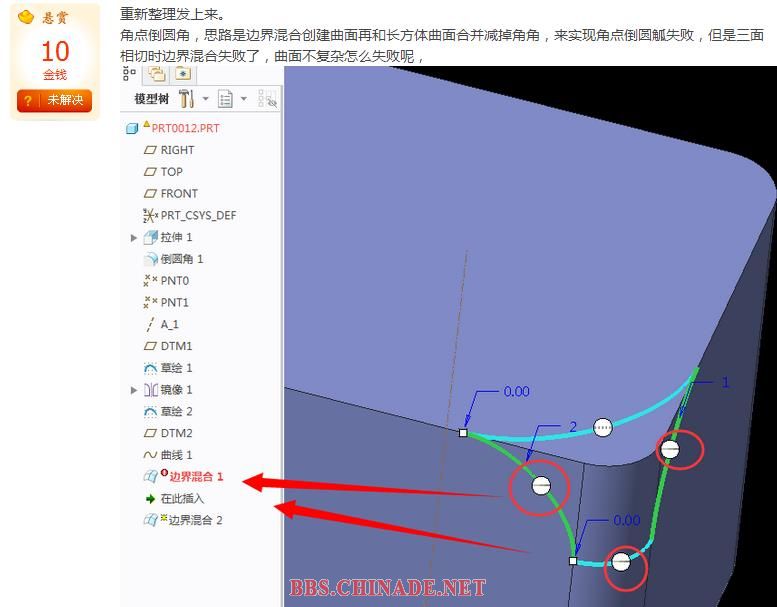Click the DTM2 plane icon

150,434
